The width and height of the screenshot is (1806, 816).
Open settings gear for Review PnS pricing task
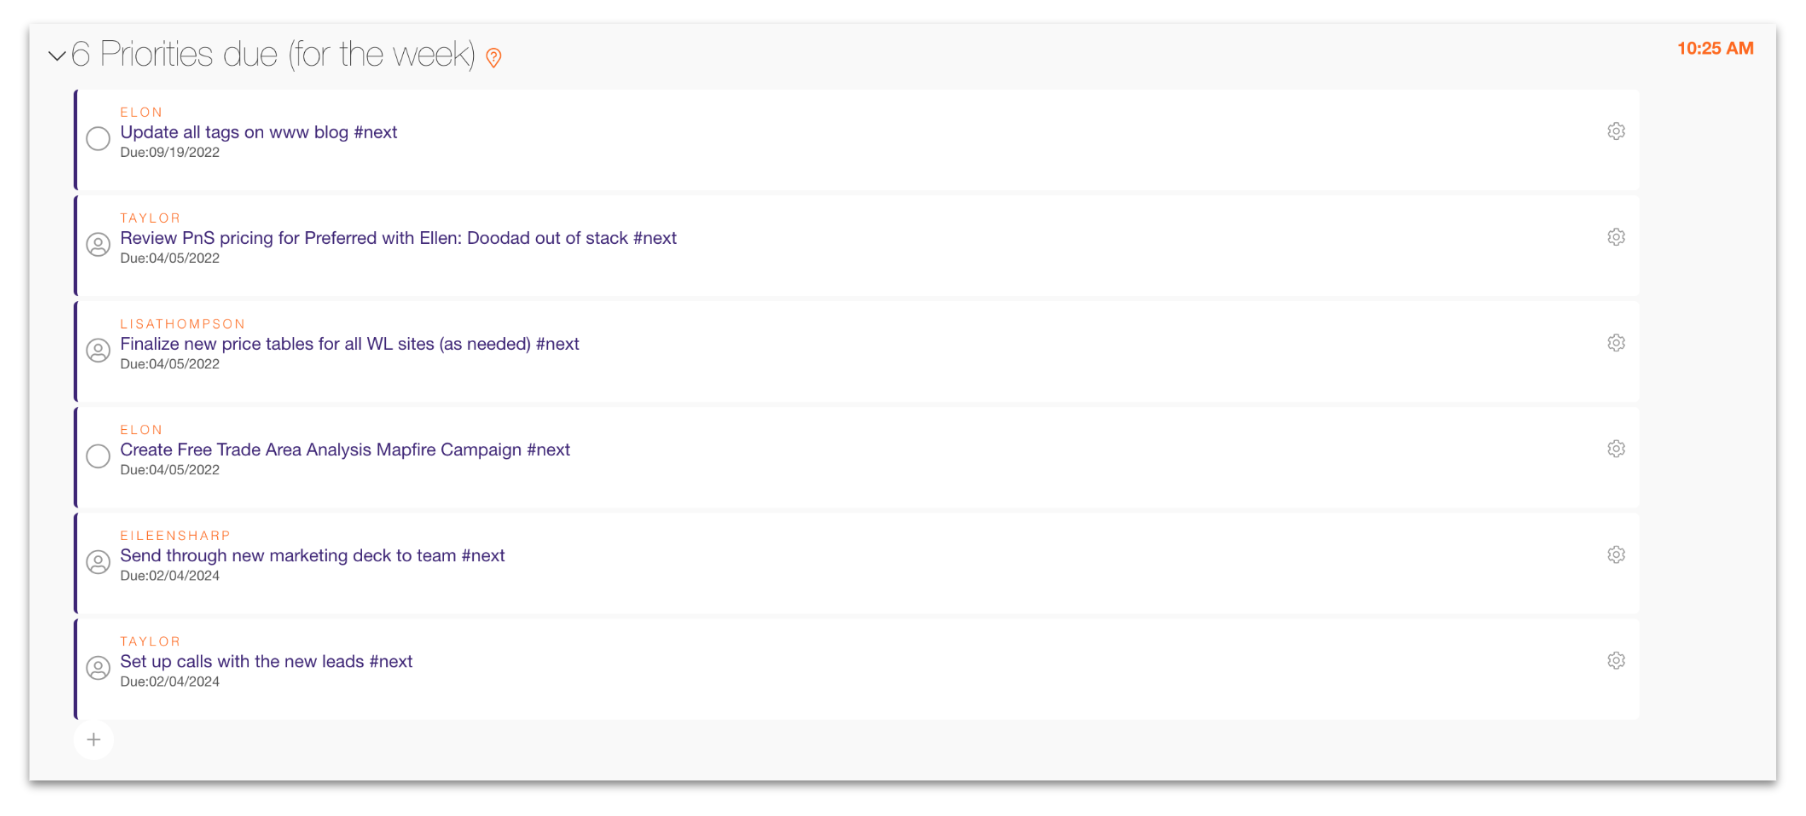[x=1615, y=238]
